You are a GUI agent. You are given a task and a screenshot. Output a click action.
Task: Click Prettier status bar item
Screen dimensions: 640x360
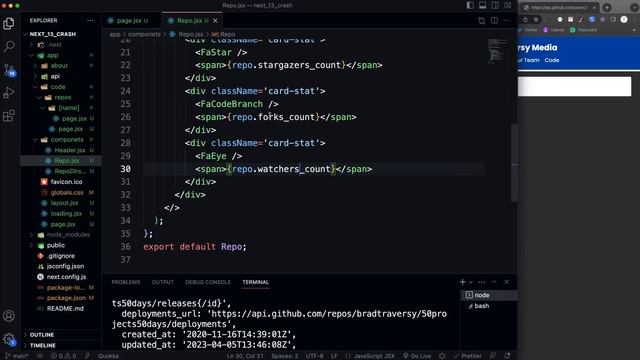(x=467, y=356)
